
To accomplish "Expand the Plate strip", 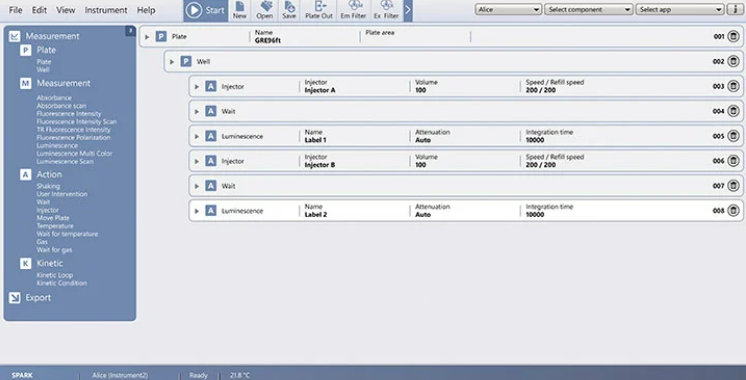I will coord(147,37).
